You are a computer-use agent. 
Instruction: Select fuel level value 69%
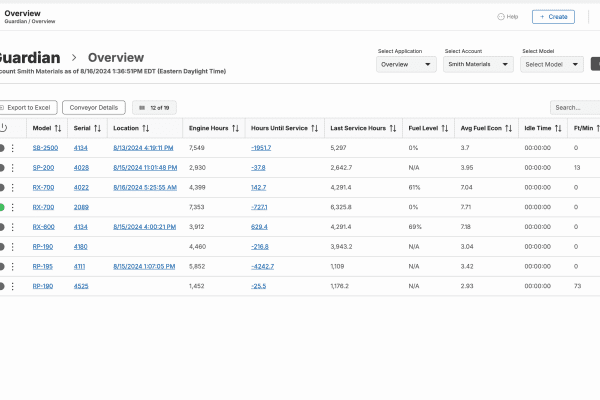(x=415, y=227)
